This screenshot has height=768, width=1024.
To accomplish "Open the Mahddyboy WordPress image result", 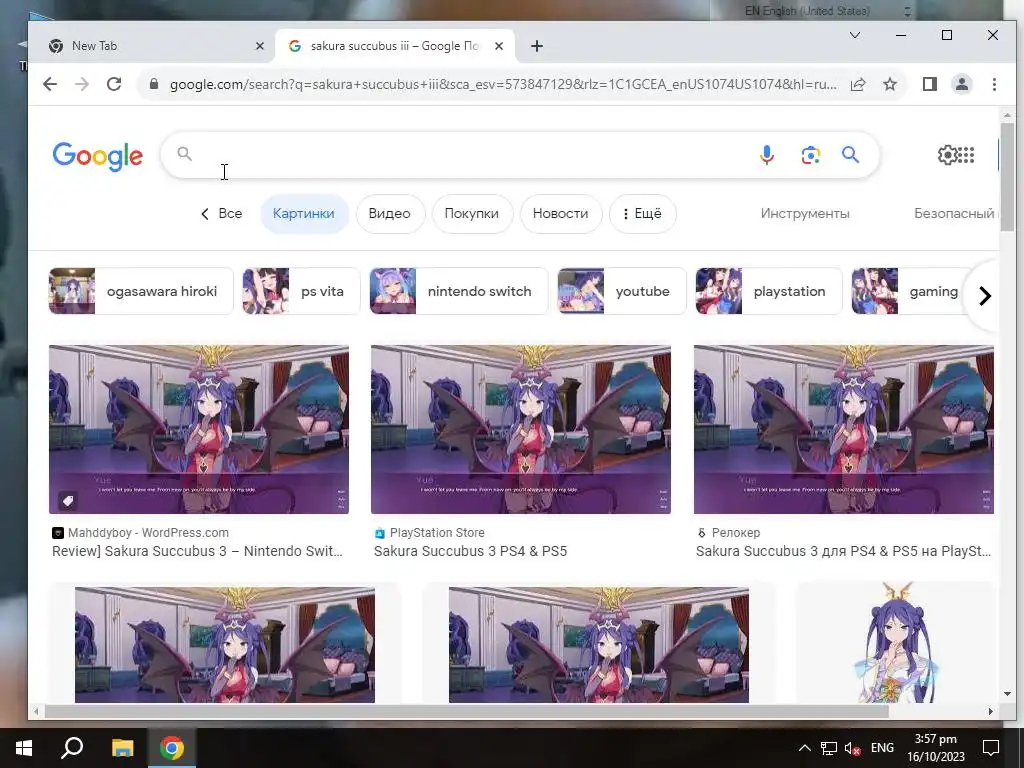I will (x=199, y=429).
